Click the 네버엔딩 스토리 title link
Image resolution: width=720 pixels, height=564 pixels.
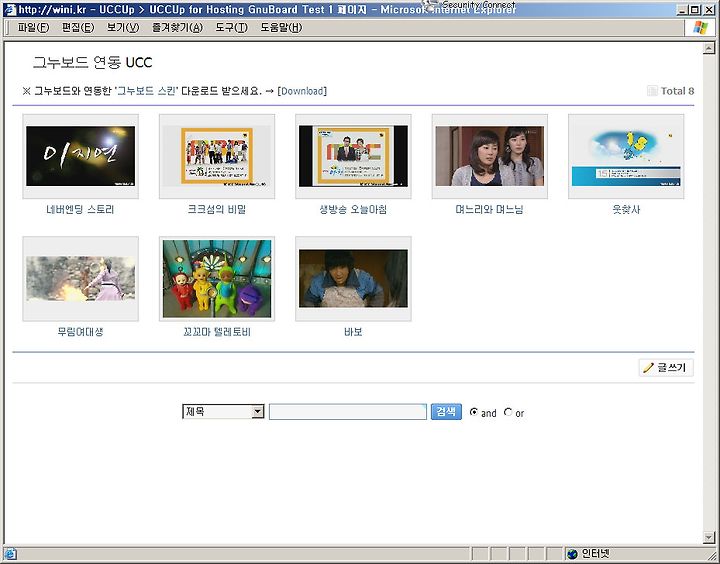(x=80, y=209)
